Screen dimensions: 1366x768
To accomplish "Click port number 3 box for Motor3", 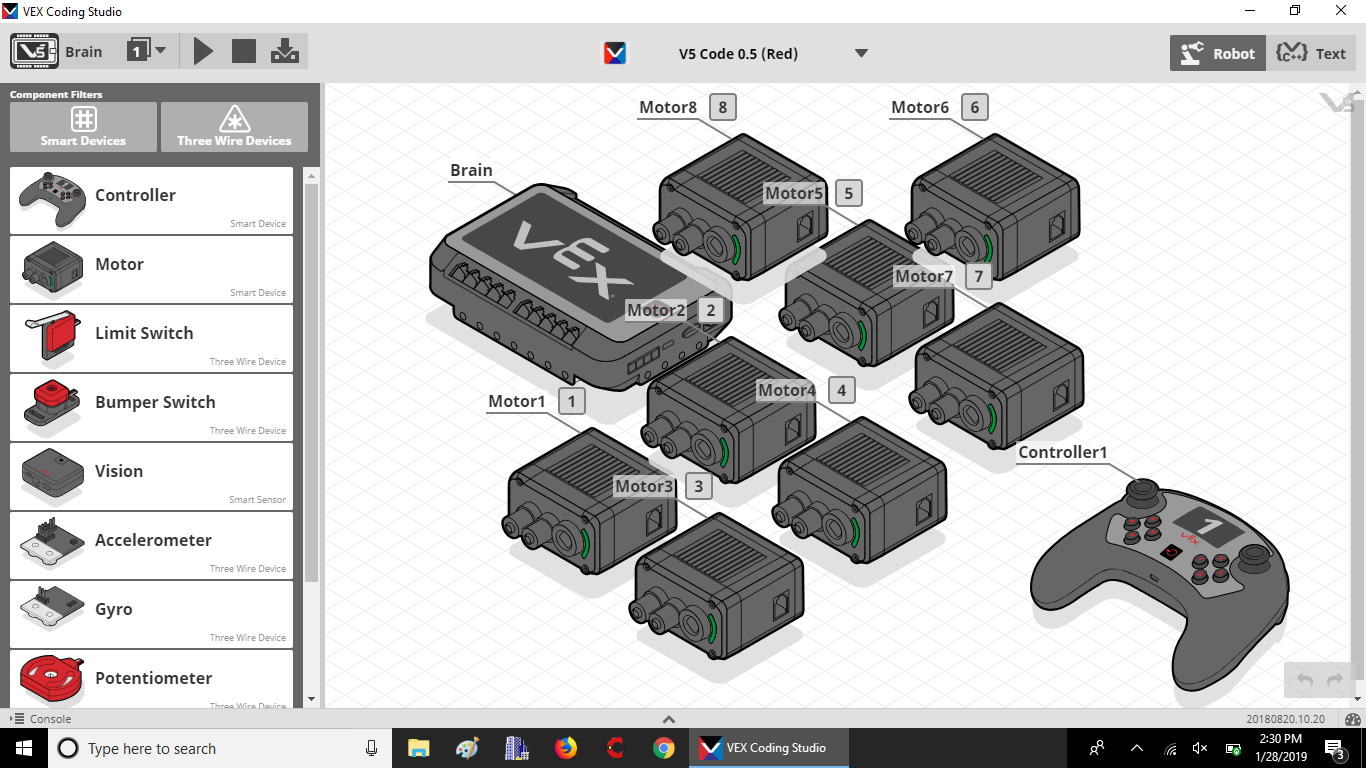I will click(698, 487).
